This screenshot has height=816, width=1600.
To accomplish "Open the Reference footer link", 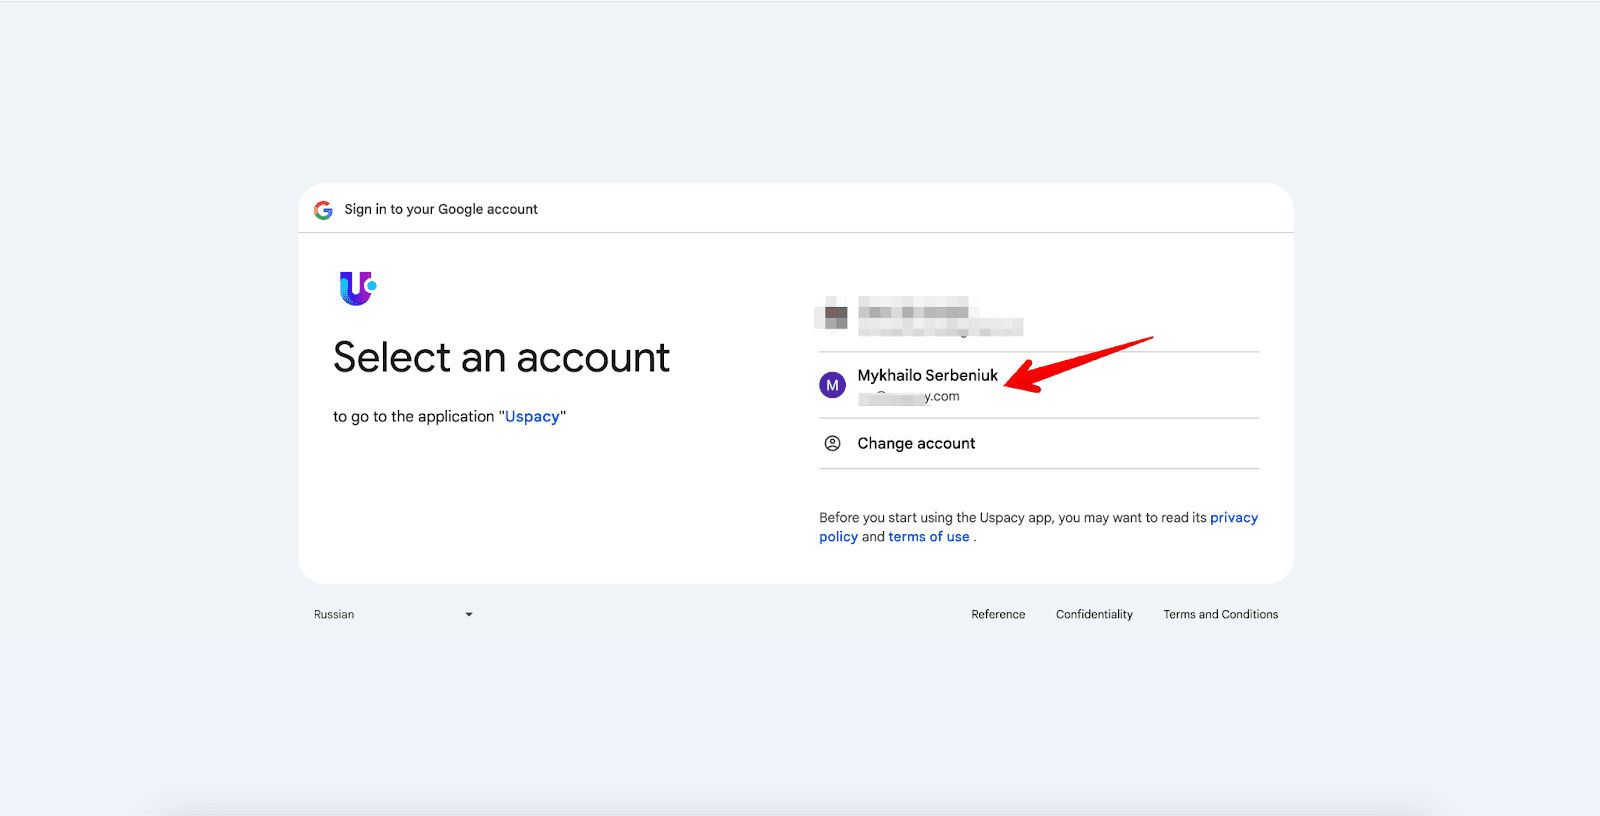I will [x=998, y=615].
